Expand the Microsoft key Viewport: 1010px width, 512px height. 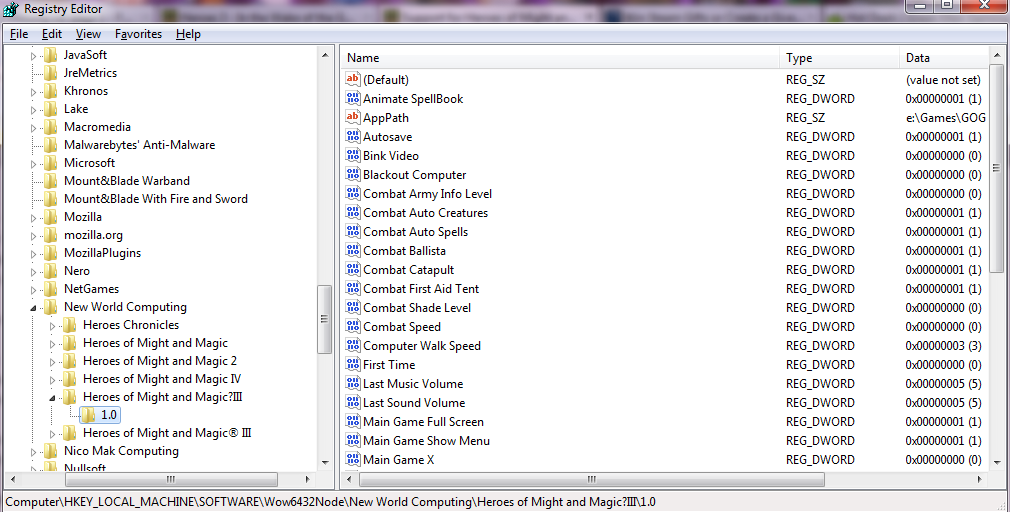[x=33, y=164]
